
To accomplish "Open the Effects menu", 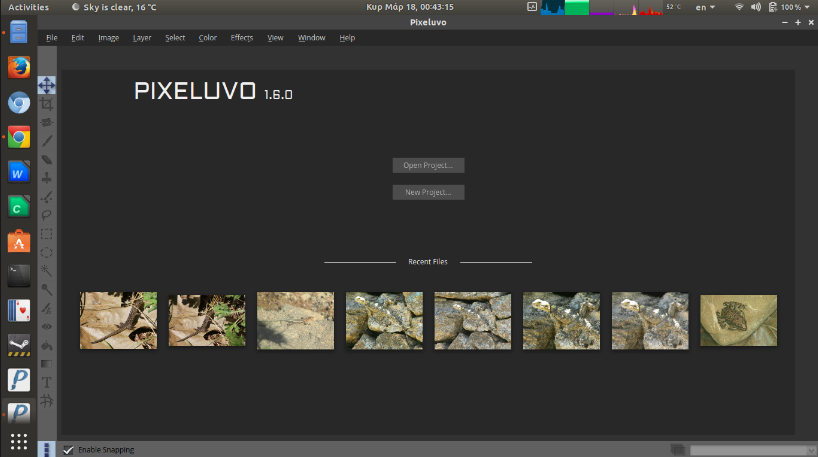I will click(x=242, y=38).
